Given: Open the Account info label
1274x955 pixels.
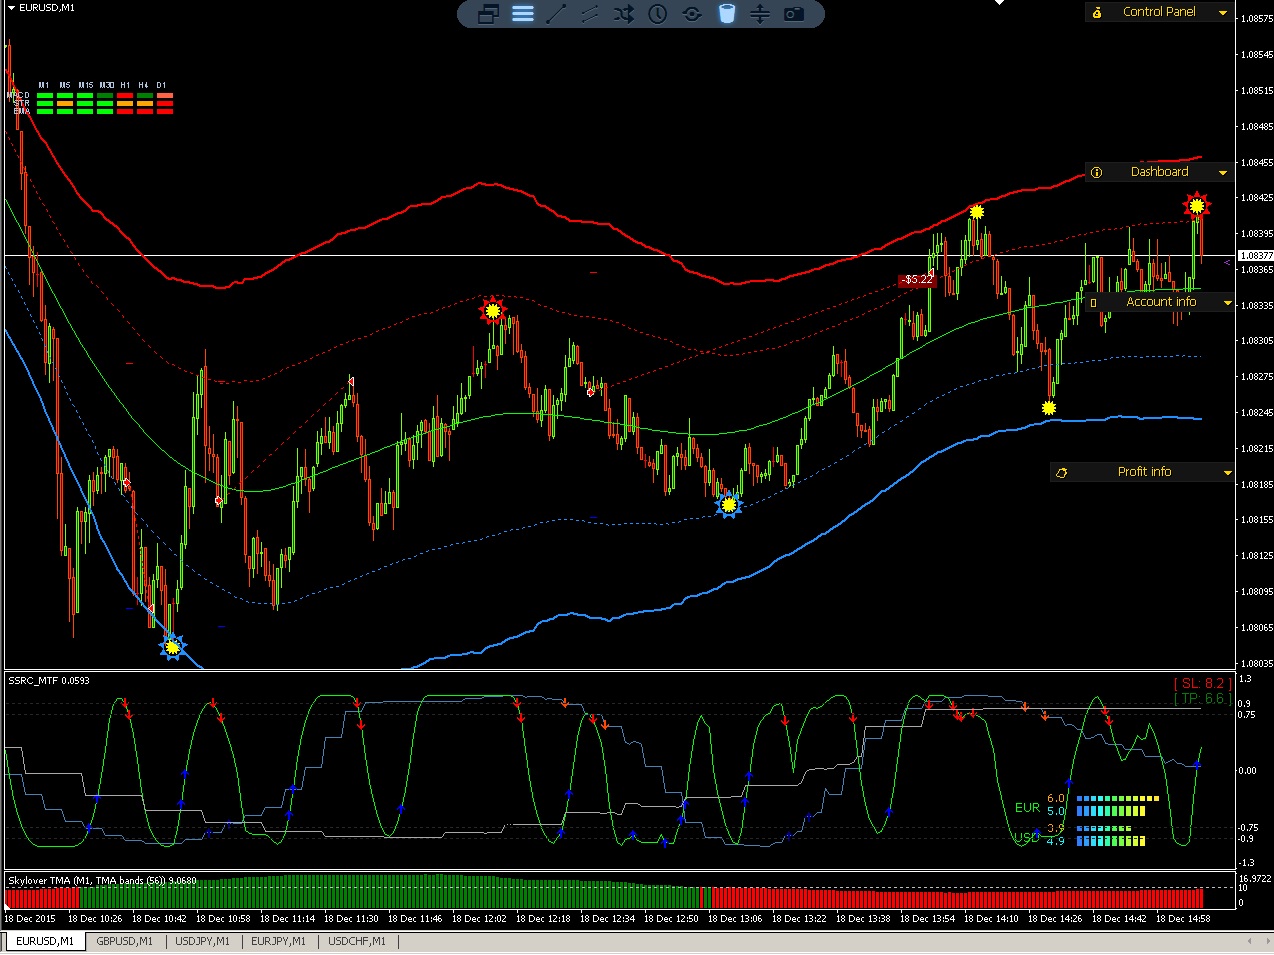Looking at the screenshot, I should click(1161, 302).
